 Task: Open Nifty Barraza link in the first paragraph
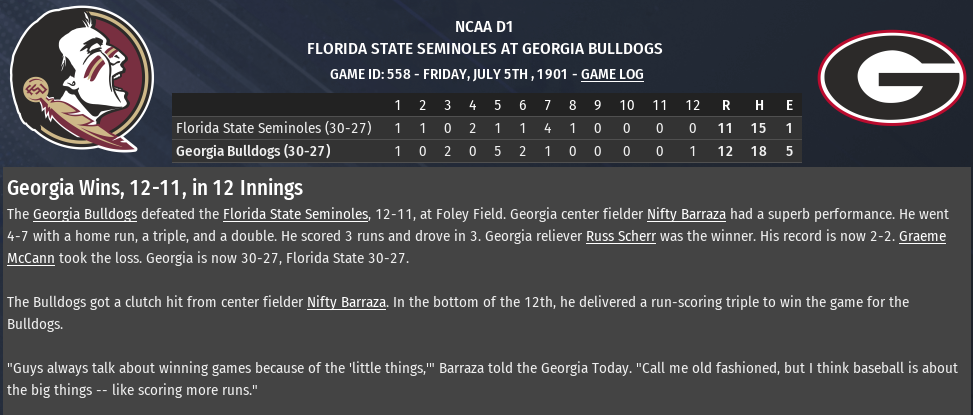click(x=686, y=214)
